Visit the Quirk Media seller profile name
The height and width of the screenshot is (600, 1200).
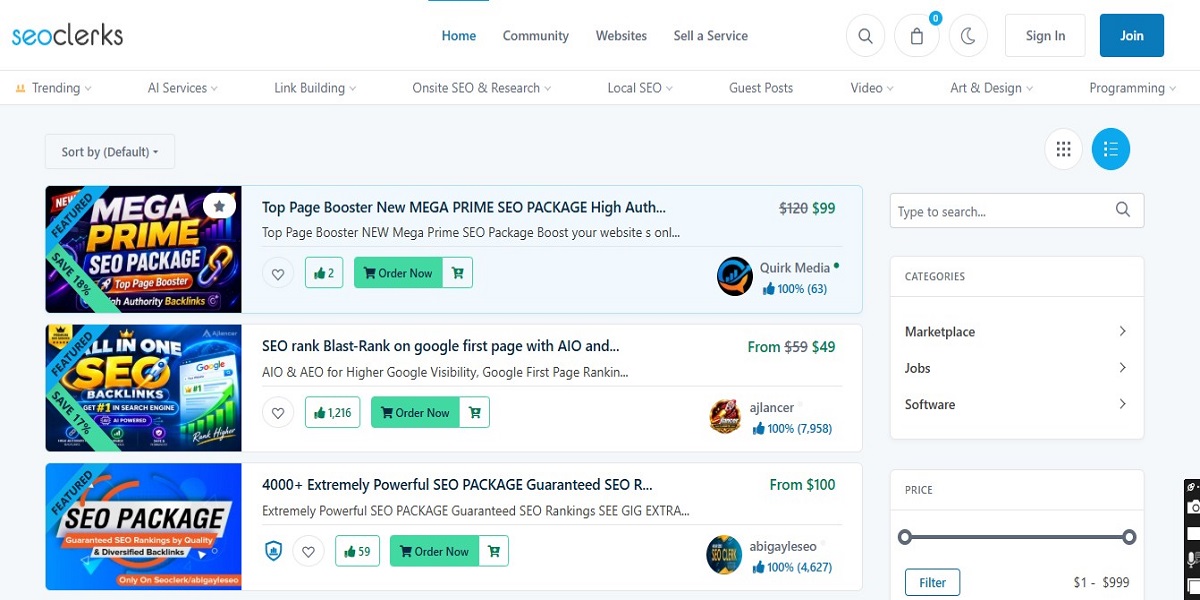click(x=795, y=268)
